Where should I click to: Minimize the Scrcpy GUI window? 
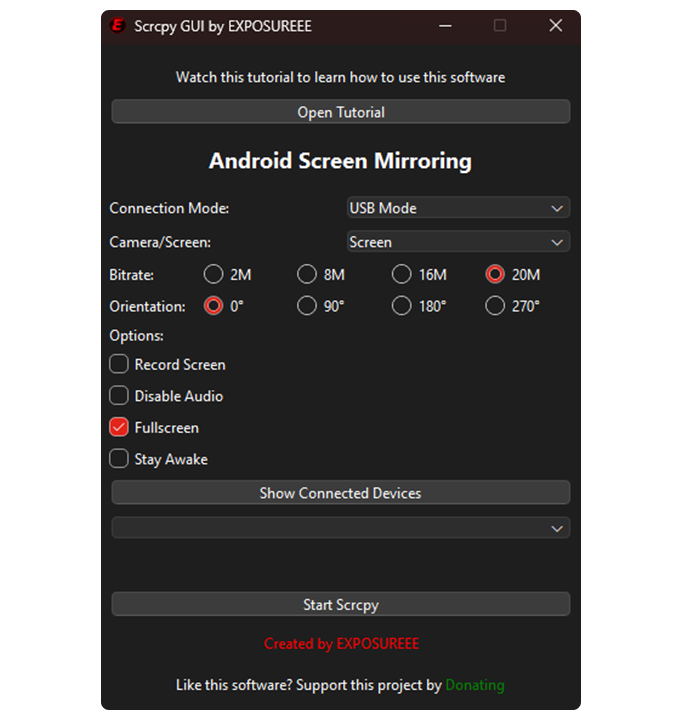click(445, 26)
